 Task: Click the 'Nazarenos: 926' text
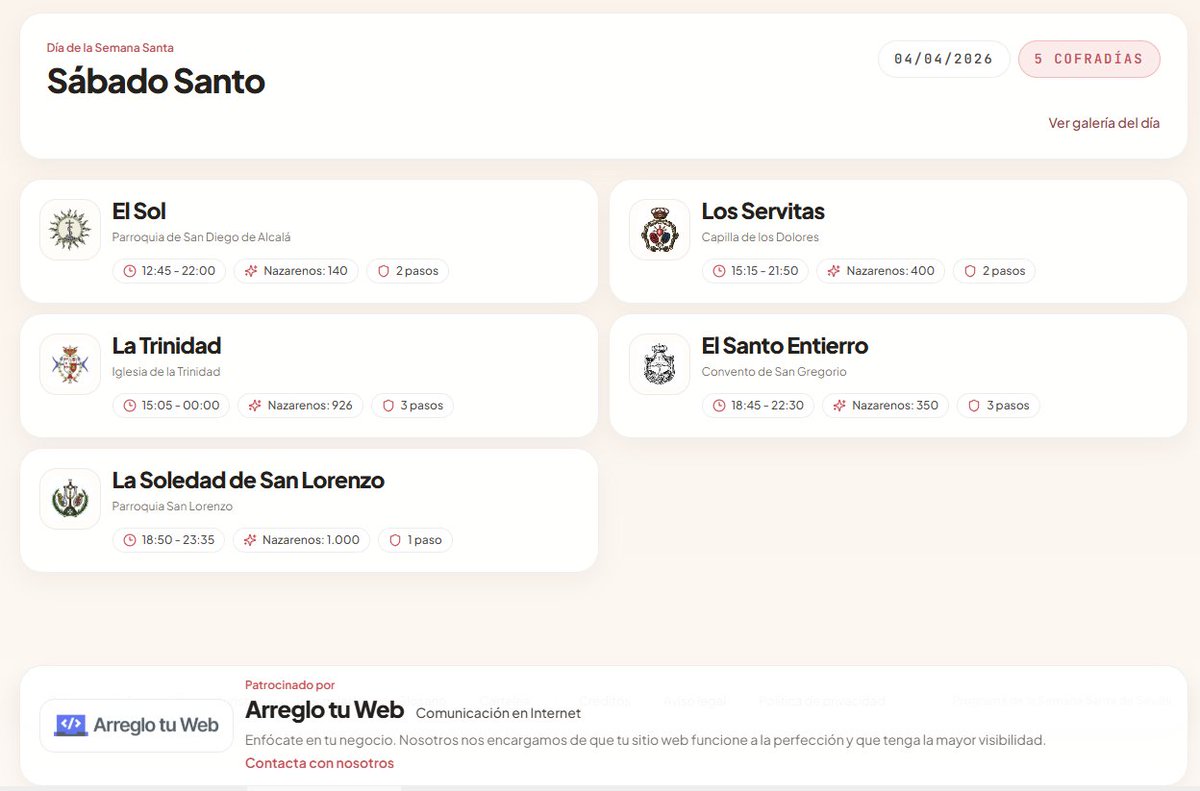point(310,406)
